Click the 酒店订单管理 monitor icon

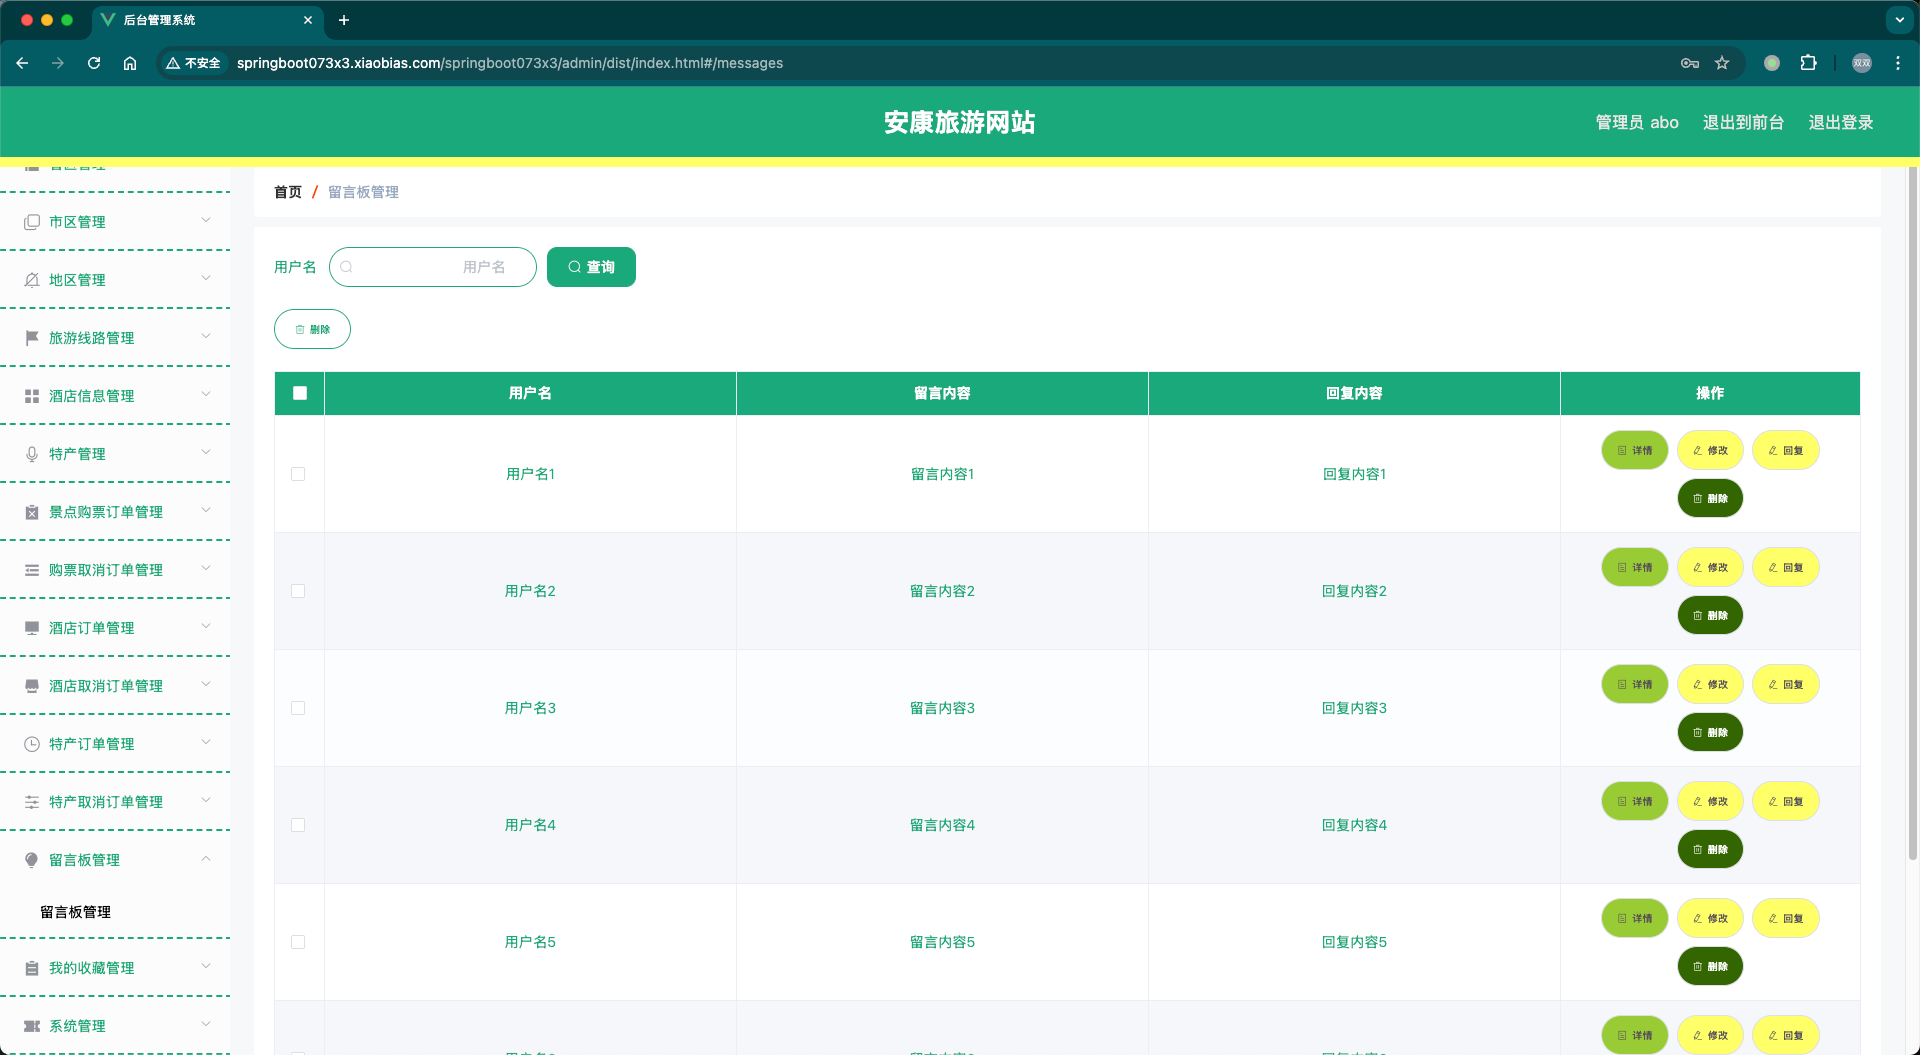coord(32,628)
